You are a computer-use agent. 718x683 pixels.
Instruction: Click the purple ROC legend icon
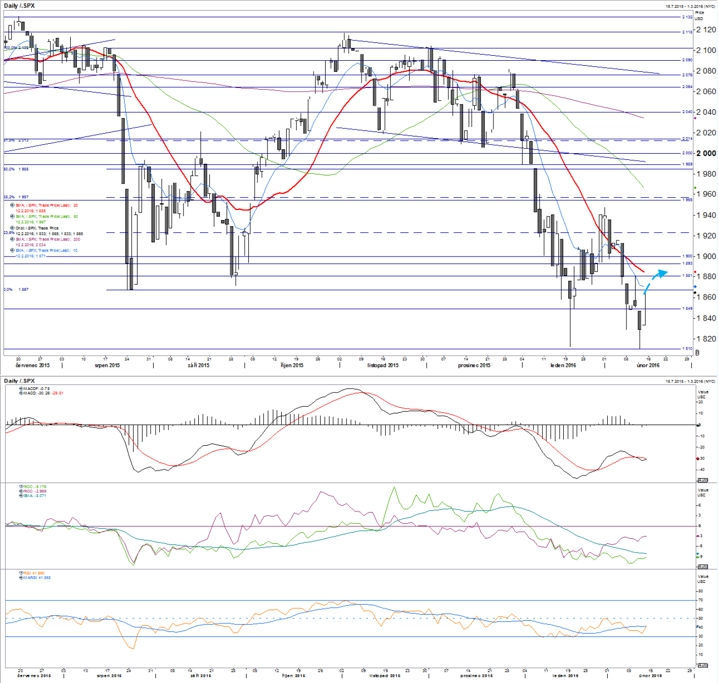[x=21, y=491]
